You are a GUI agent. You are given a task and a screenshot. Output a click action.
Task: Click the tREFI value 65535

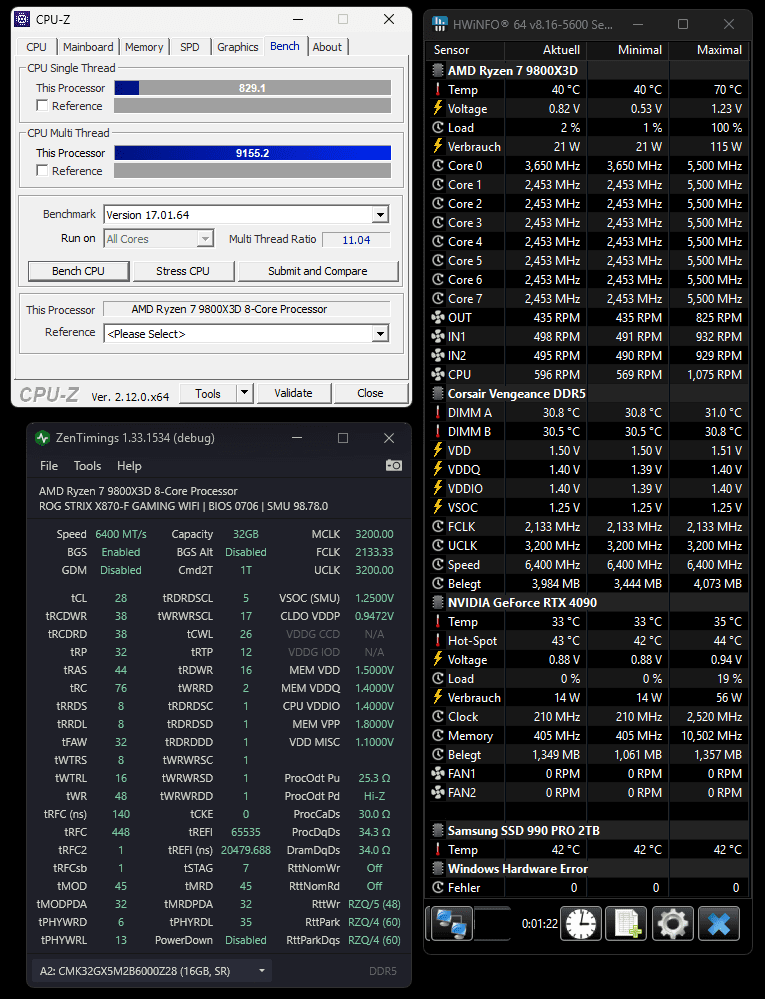click(246, 832)
